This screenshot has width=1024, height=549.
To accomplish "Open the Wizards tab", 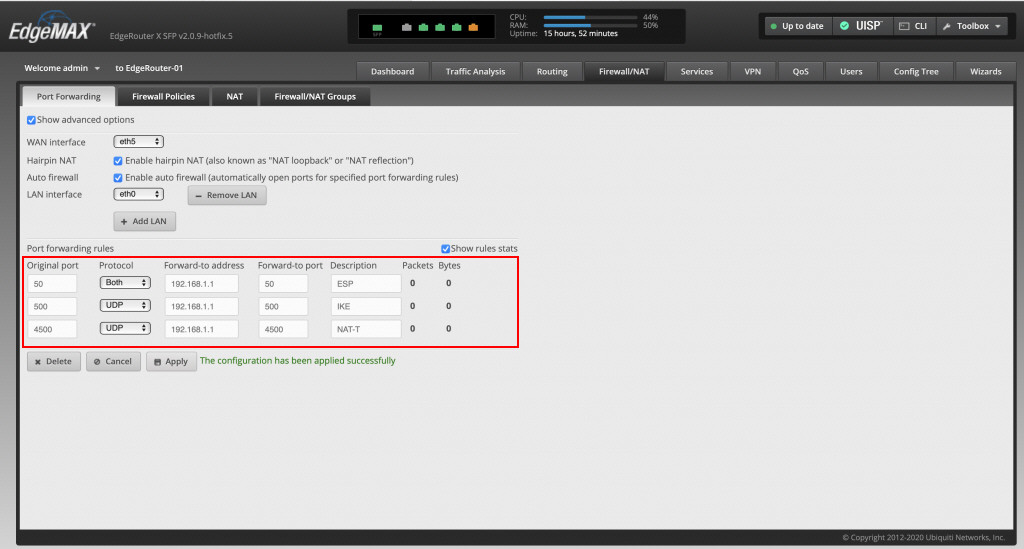I will 985,71.
